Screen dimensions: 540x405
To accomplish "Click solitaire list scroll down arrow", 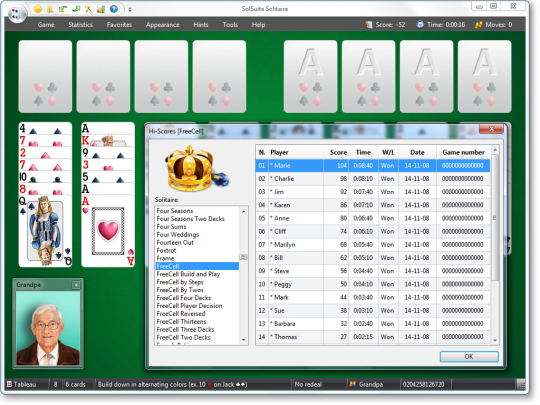I will click(x=243, y=340).
